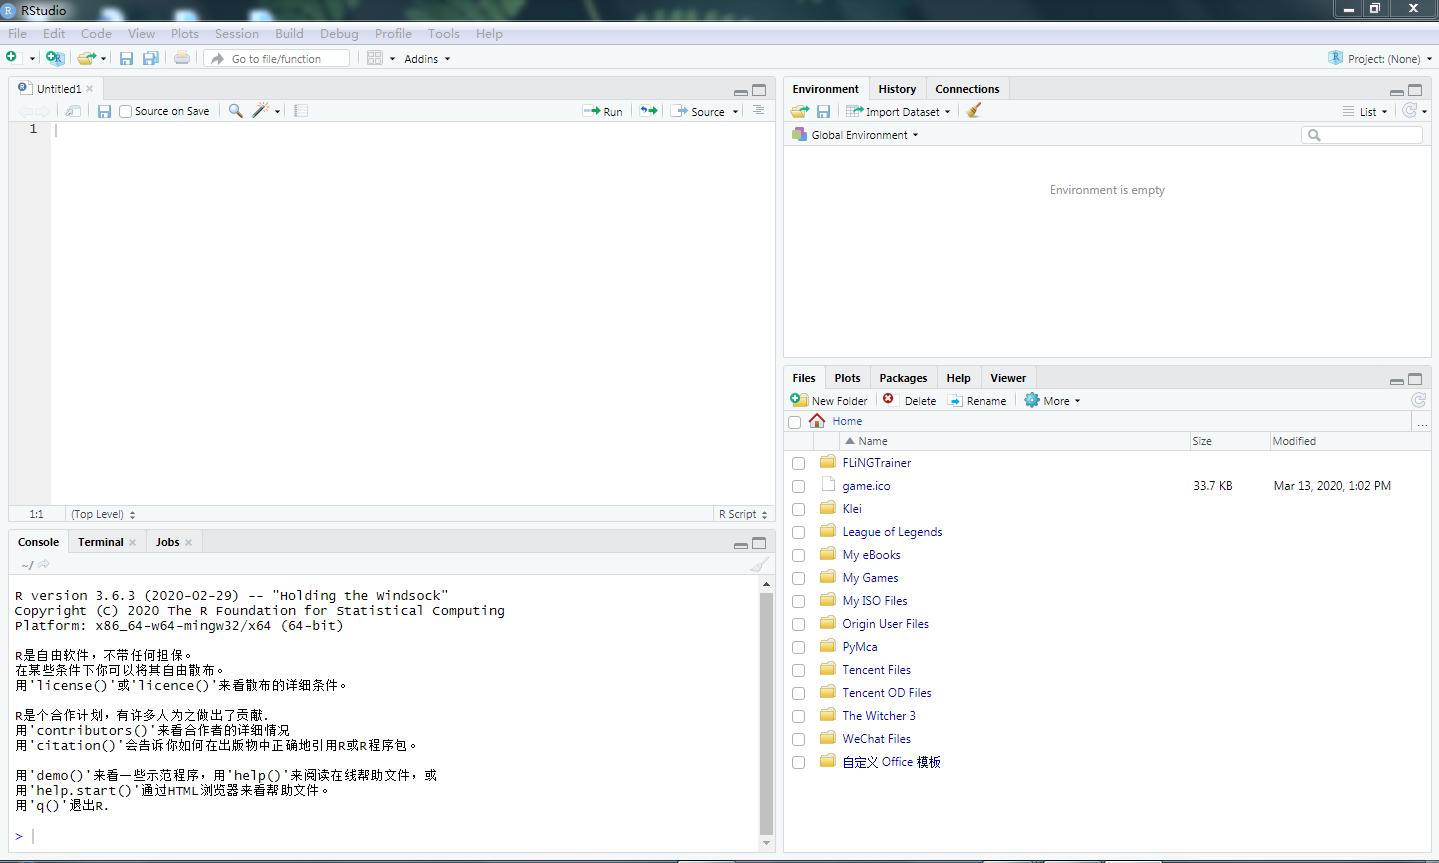The image size is (1439, 863).
Task: Click the save workspace icon in Environment pane
Action: (x=823, y=111)
